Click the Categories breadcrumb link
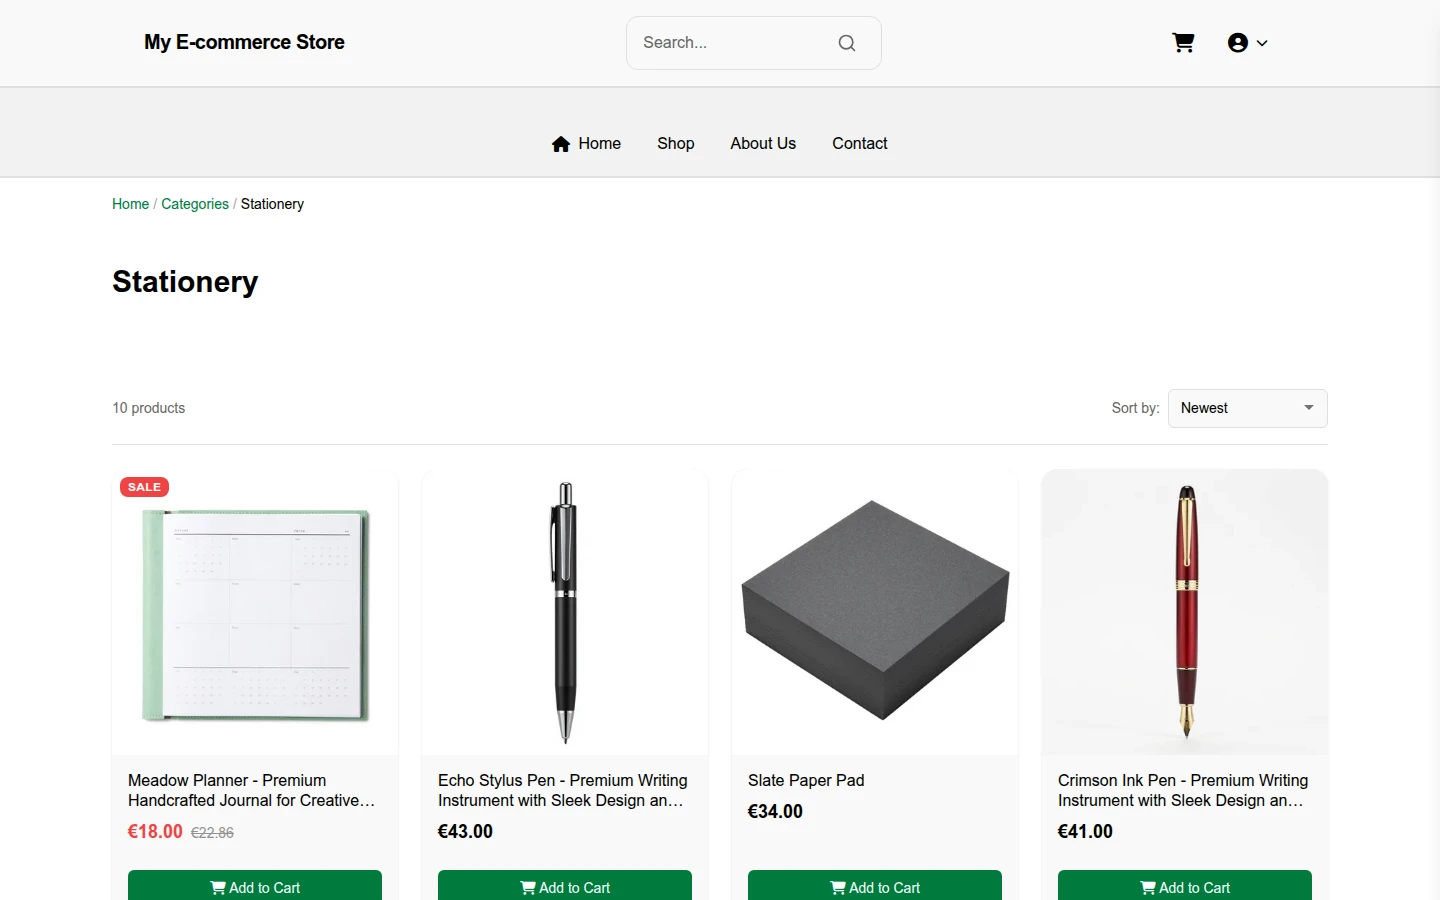Viewport: 1440px width, 900px height. [195, 204]
